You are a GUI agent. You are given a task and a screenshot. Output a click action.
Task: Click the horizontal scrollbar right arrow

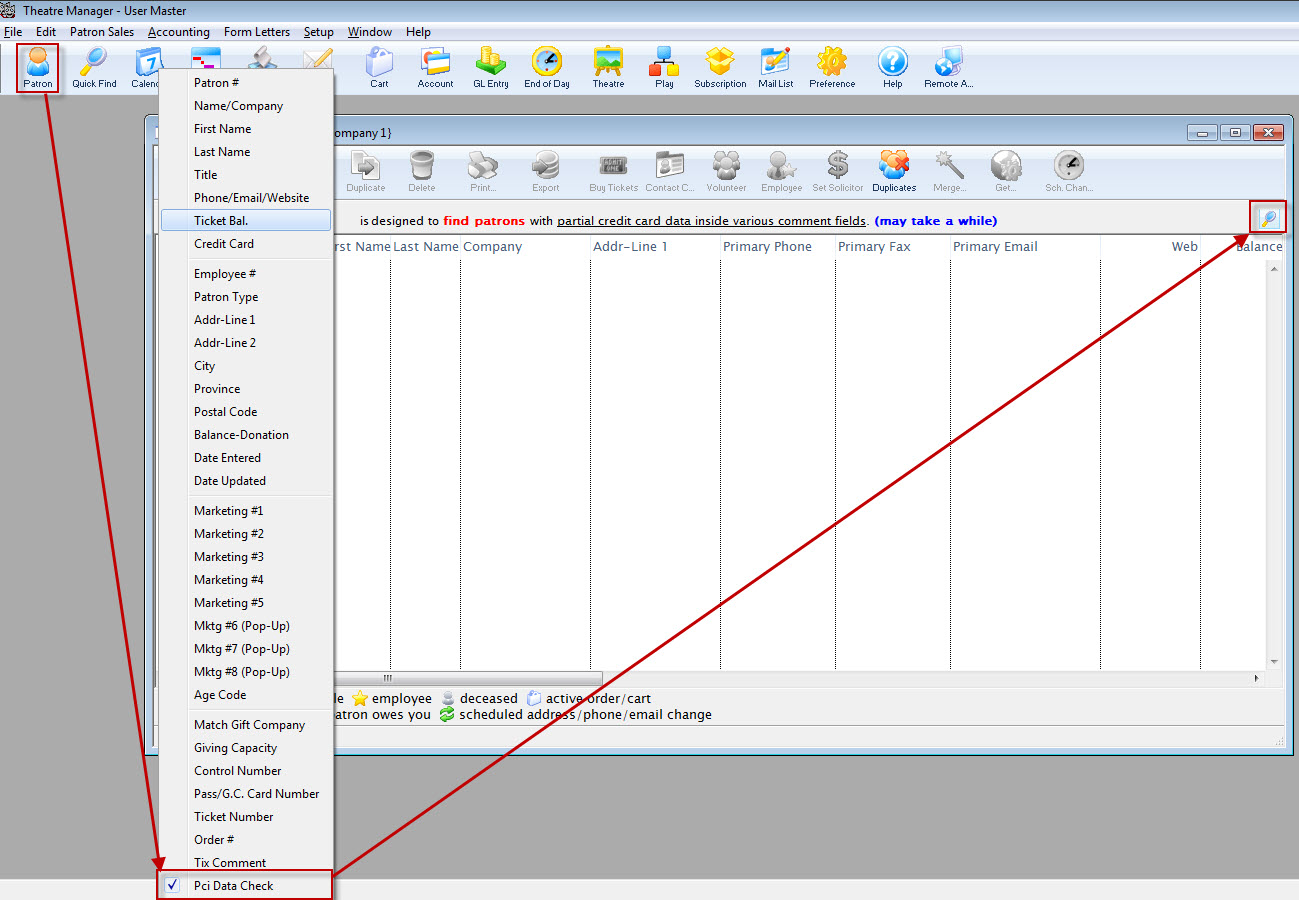[1258, 678]
